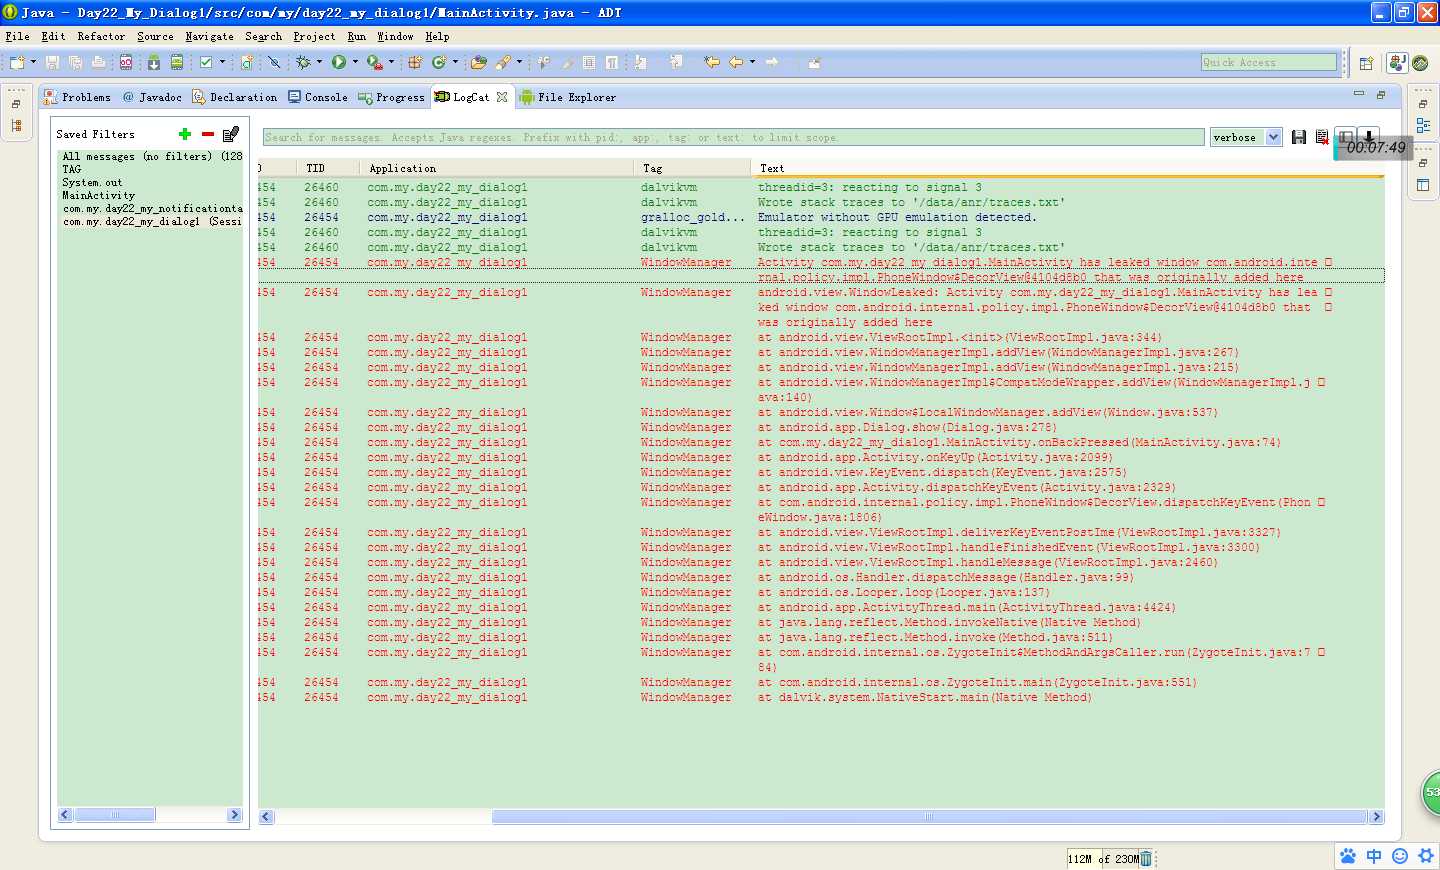
Task: Expand External Tools dropdown arrow
Action: point(391,62)
